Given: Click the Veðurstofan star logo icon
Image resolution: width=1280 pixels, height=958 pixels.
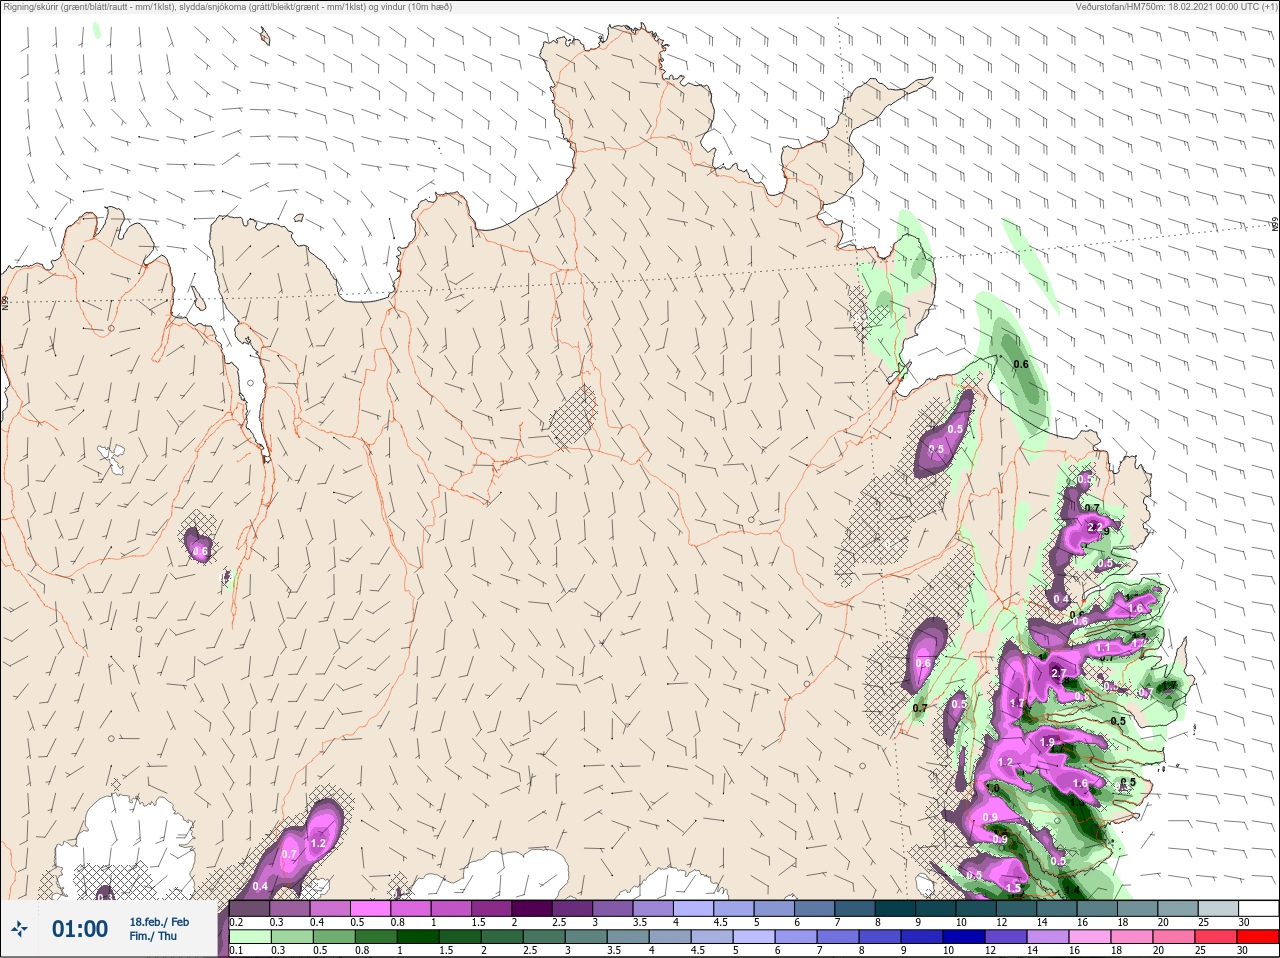Looking at the screenshot, I should [x=19, y=929].
